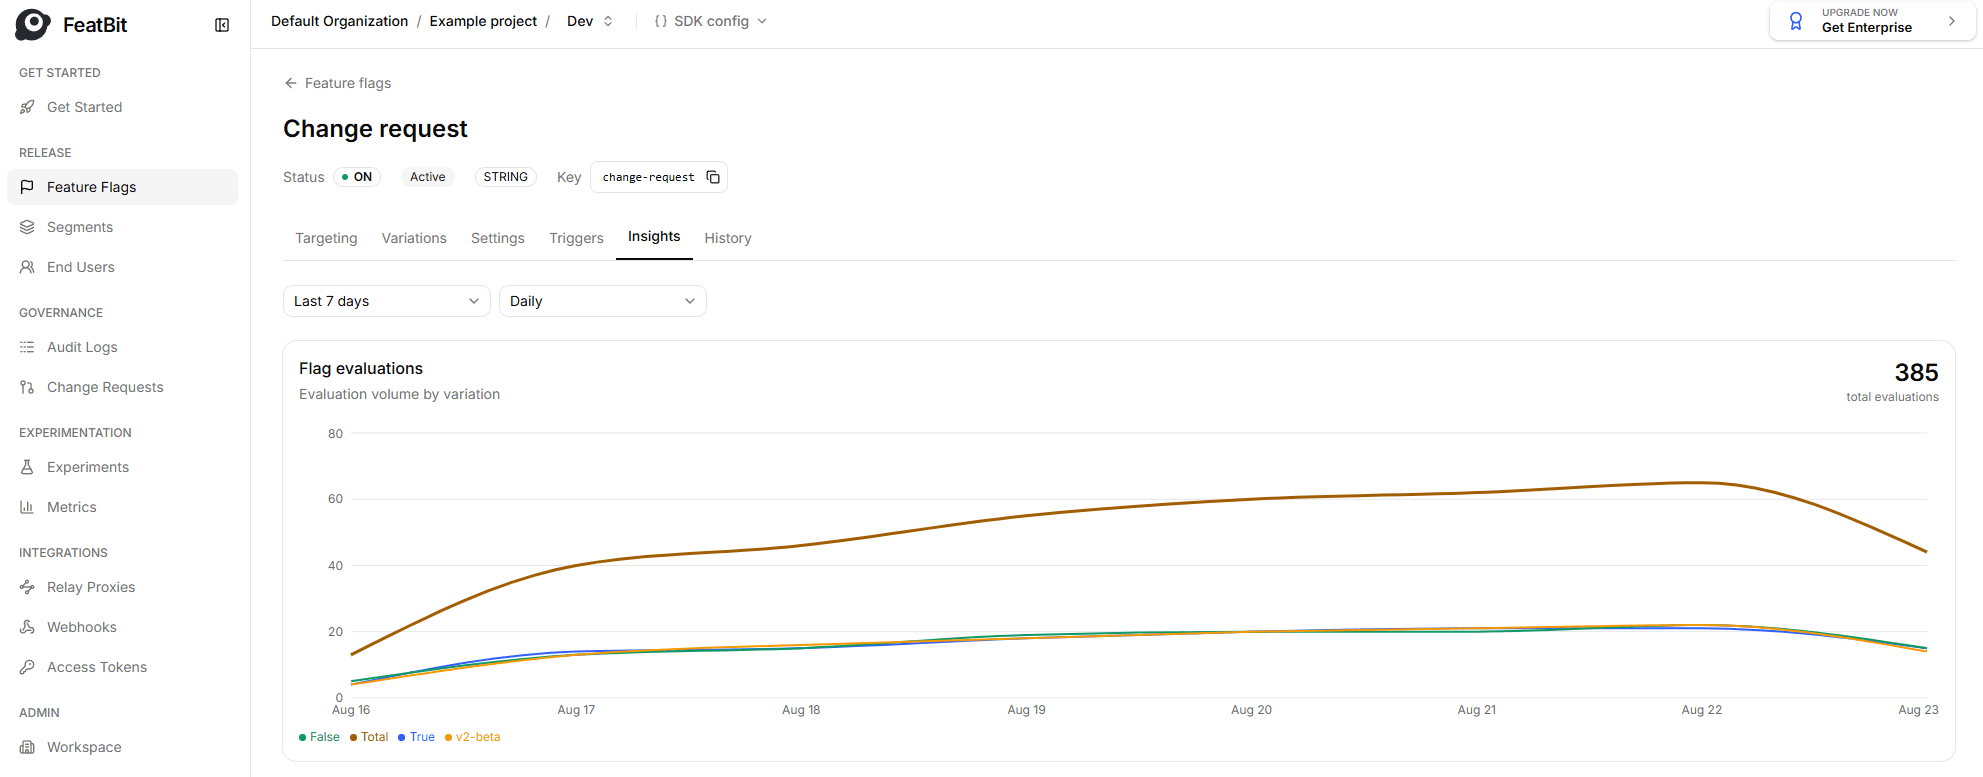Open End Users in sidebar

[x=122, y=267]
